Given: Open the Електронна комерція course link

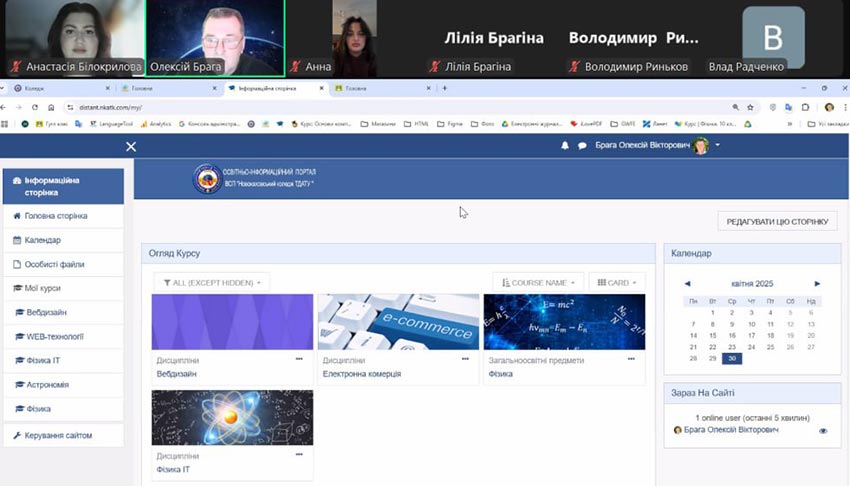Looking at the screenshot, I should point(361,374).
